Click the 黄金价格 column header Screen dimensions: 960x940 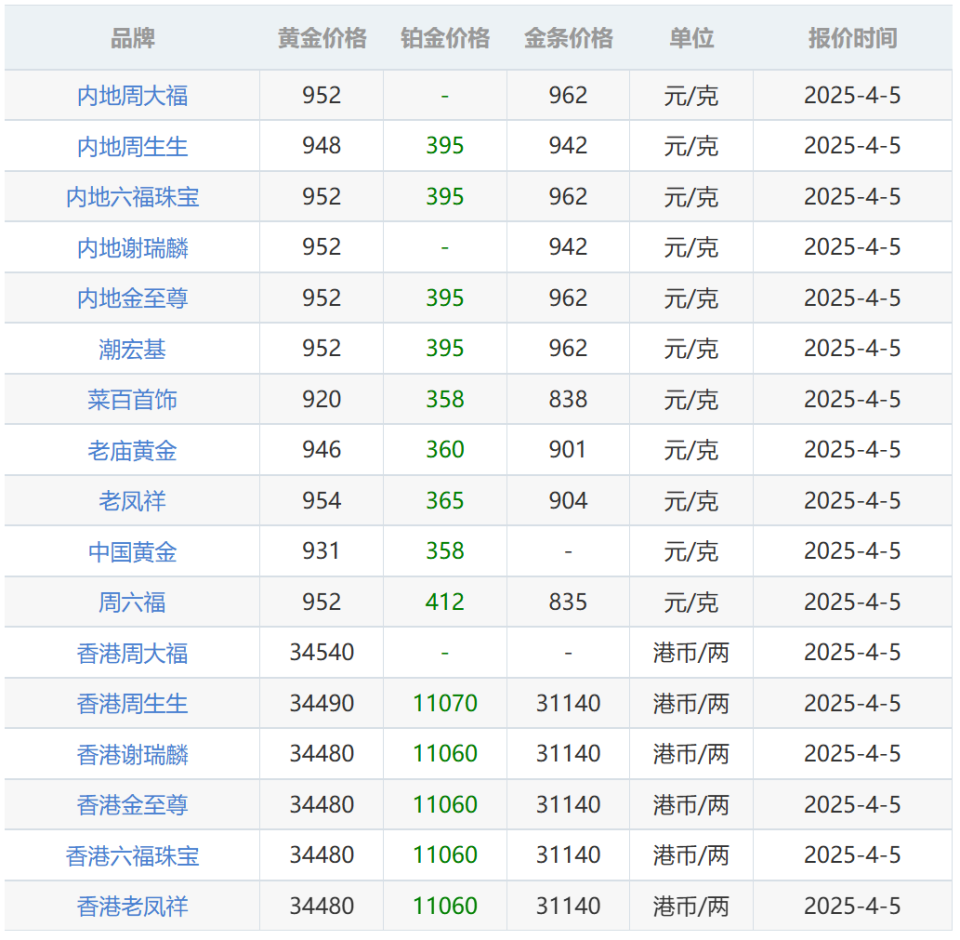click(x=322, y=39)
